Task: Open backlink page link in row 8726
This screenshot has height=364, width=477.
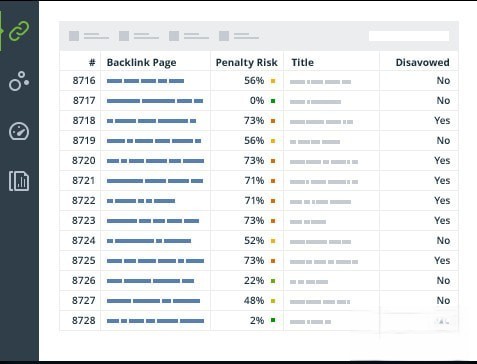Action: tap(150, 281)
